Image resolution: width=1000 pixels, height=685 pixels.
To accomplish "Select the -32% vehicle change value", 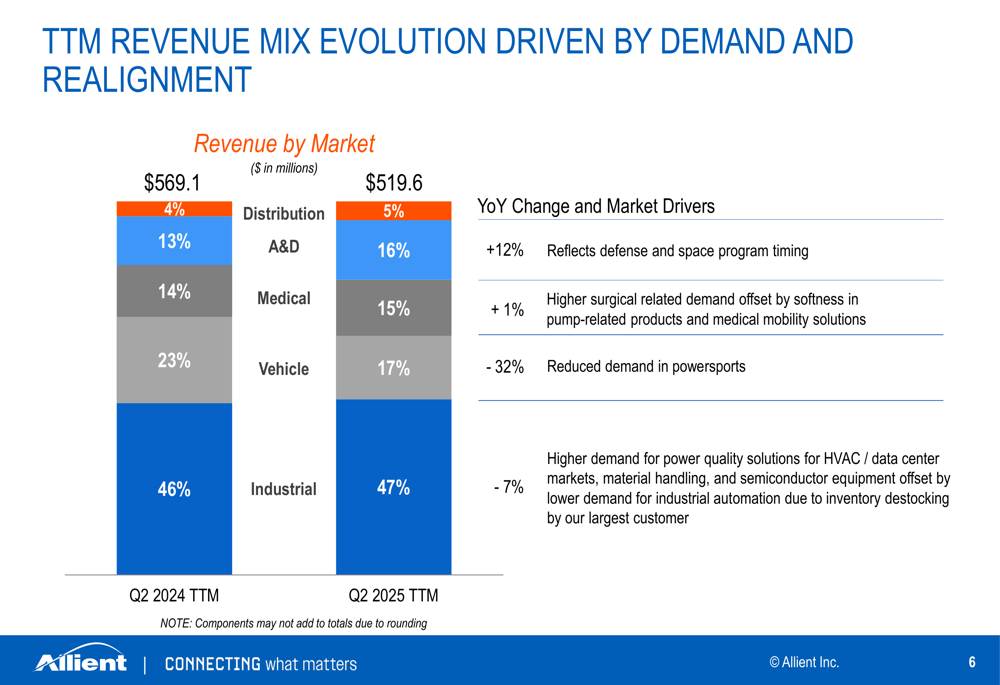I will tap(504, 367).
